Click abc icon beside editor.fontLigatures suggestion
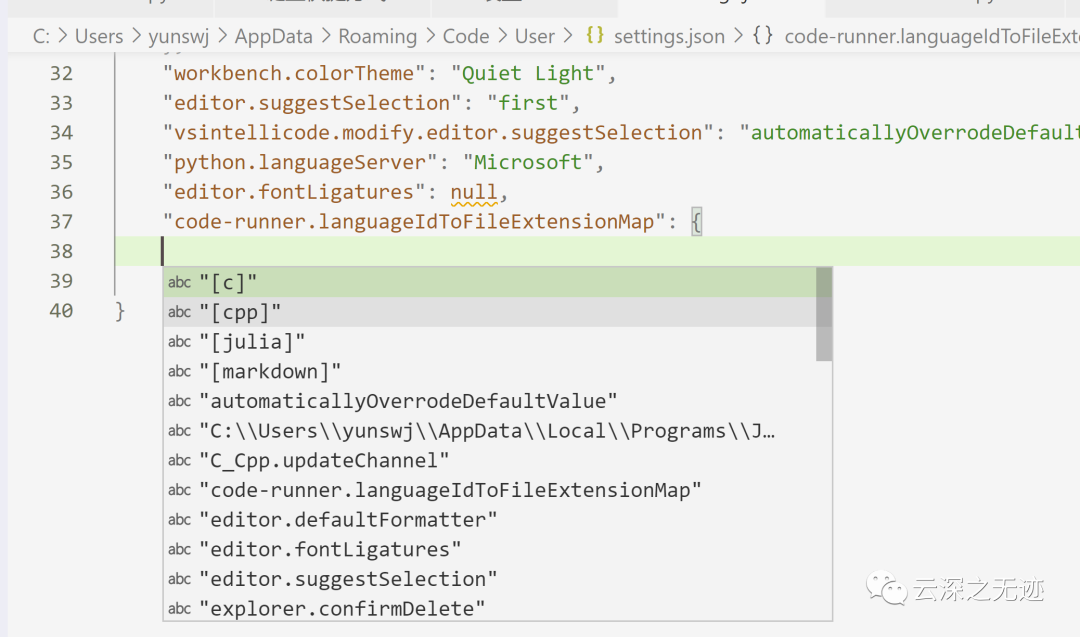The height and width of the screenshot is (637, 1080). tap(180, 549)
